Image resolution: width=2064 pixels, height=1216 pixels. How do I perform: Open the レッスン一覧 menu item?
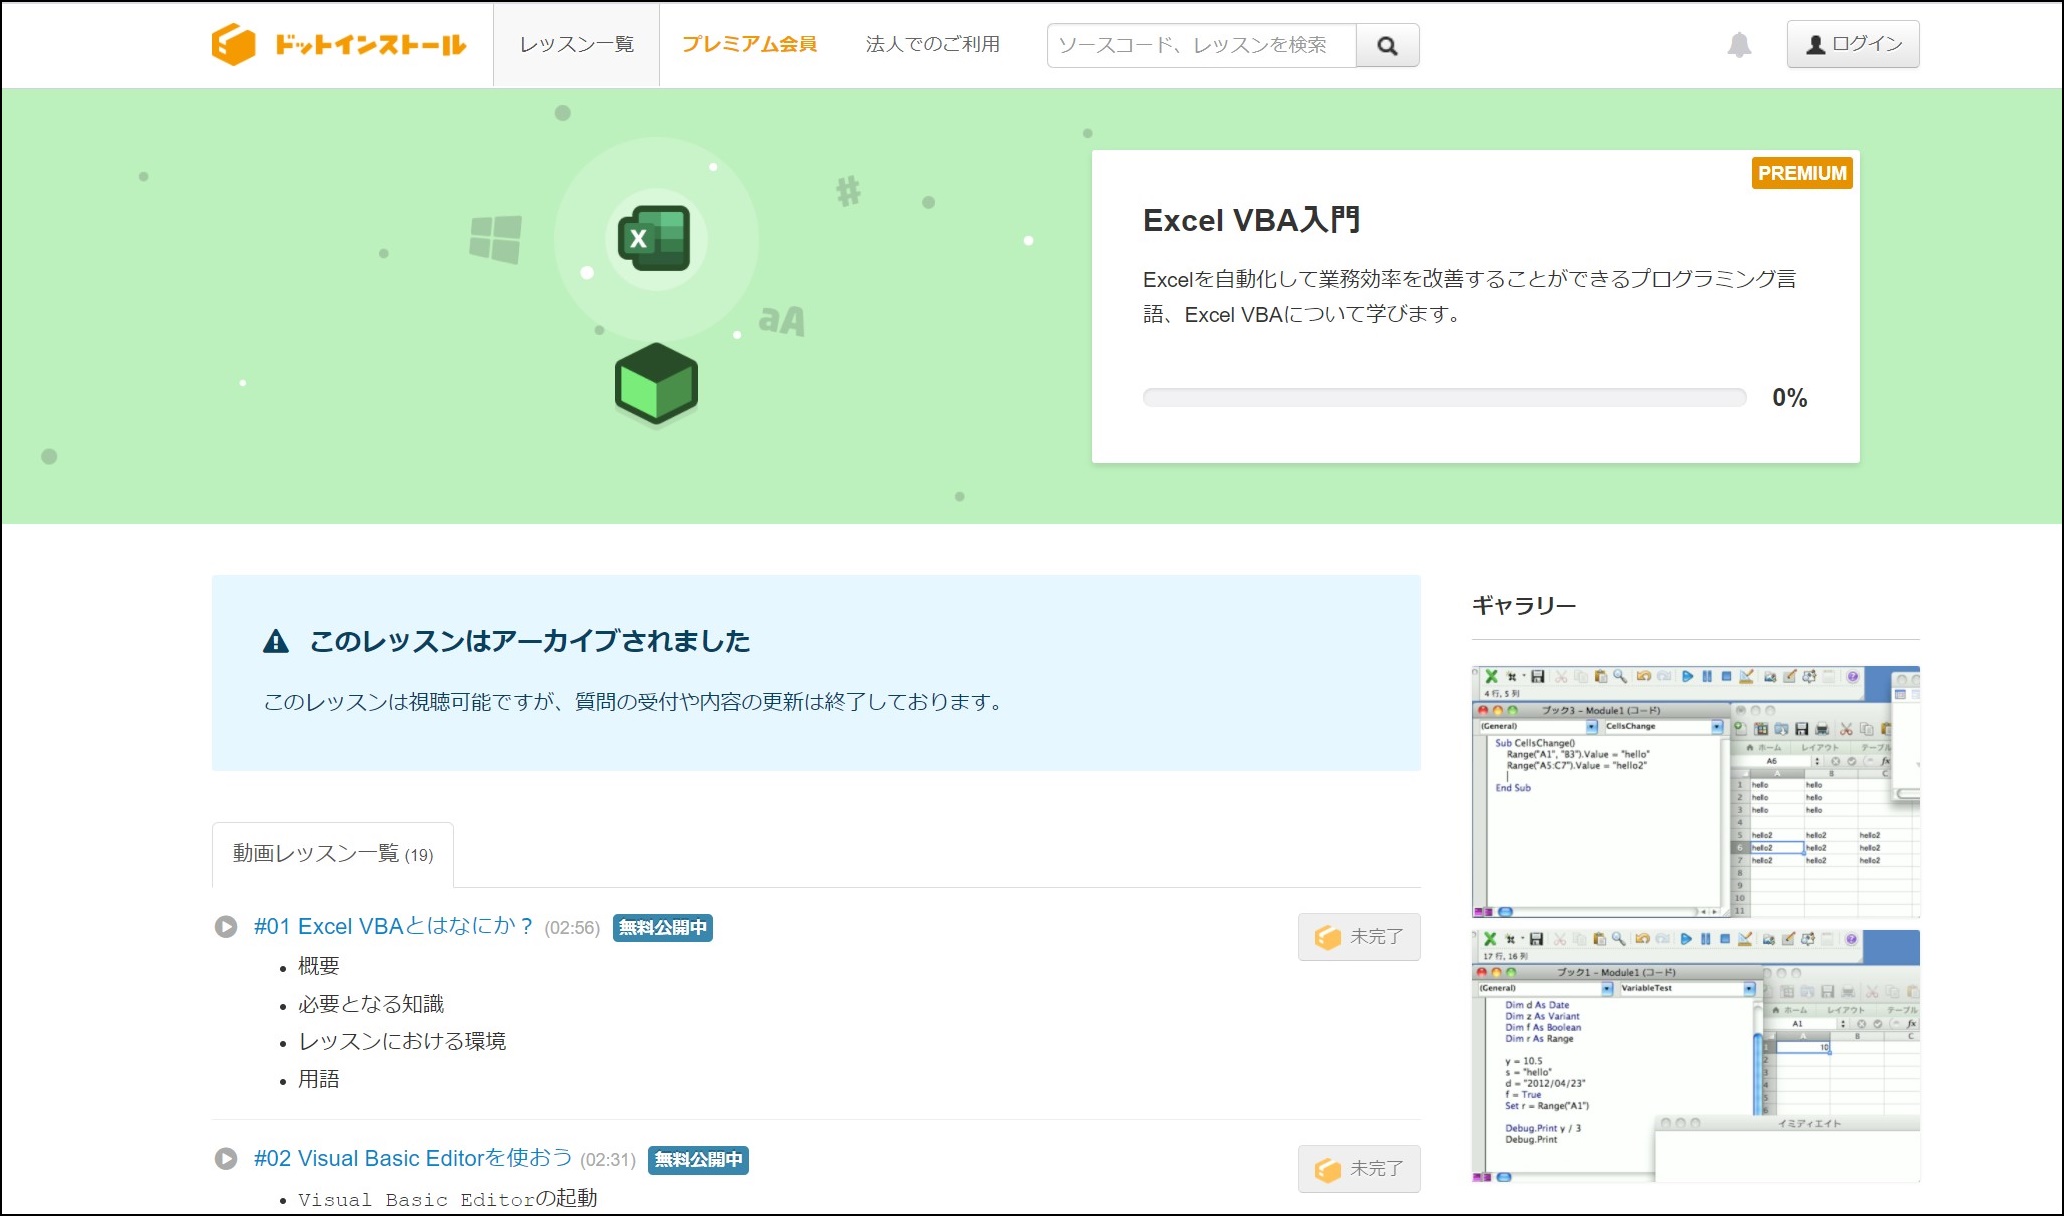[577, 44]
